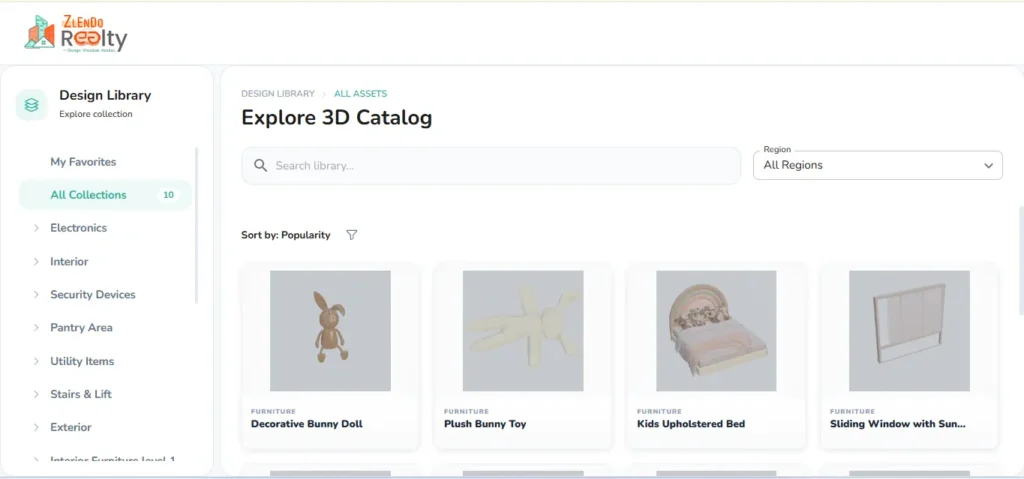This screenshot has width=1024, height=479.
Task: Open the Utility Items category
Action: click(82, 361)
